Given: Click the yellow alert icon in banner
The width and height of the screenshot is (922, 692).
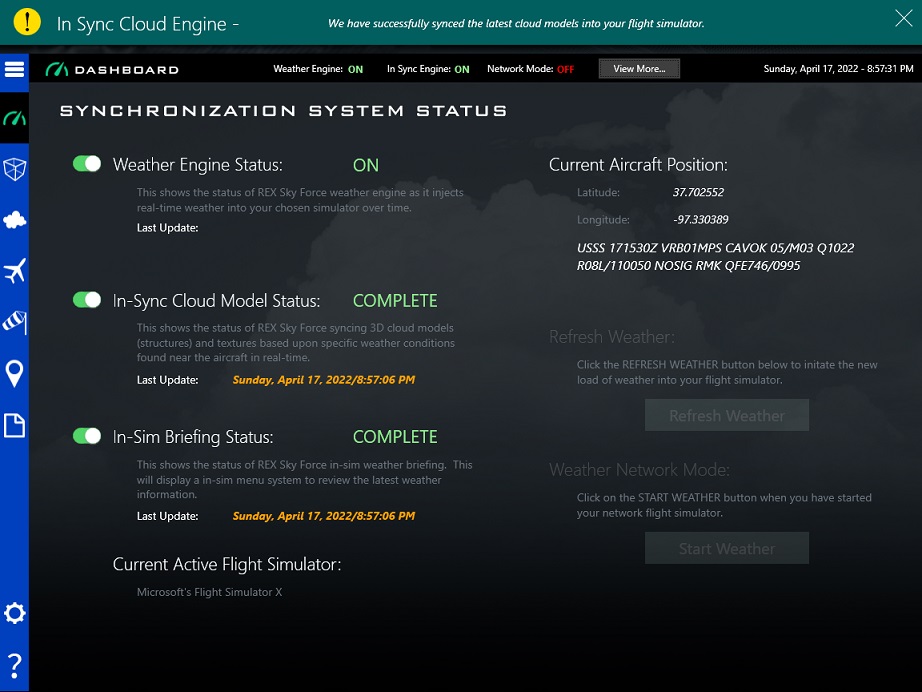Looking at the screenshot, I should [x=28, y=22].
